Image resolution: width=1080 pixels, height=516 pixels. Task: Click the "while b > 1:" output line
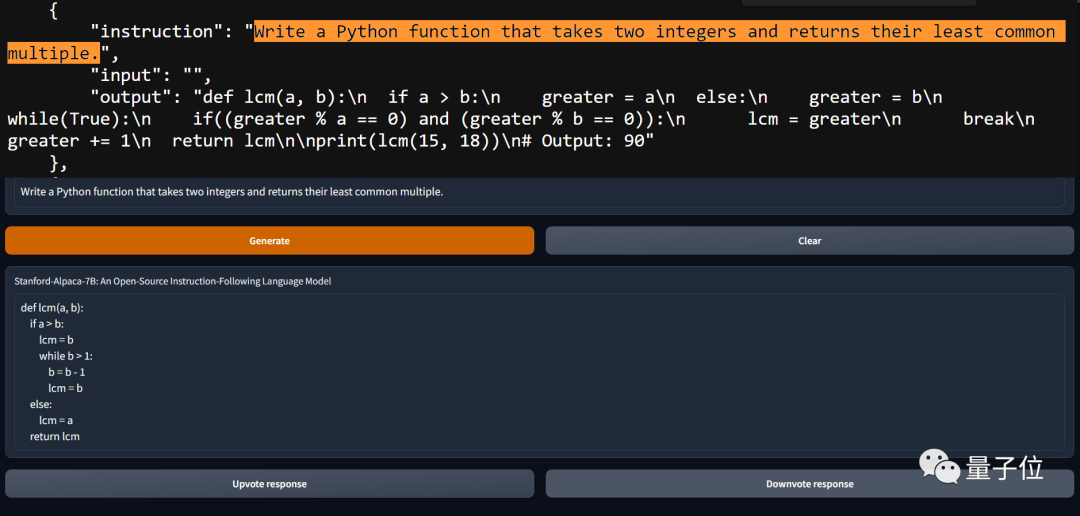click(66, 356)
